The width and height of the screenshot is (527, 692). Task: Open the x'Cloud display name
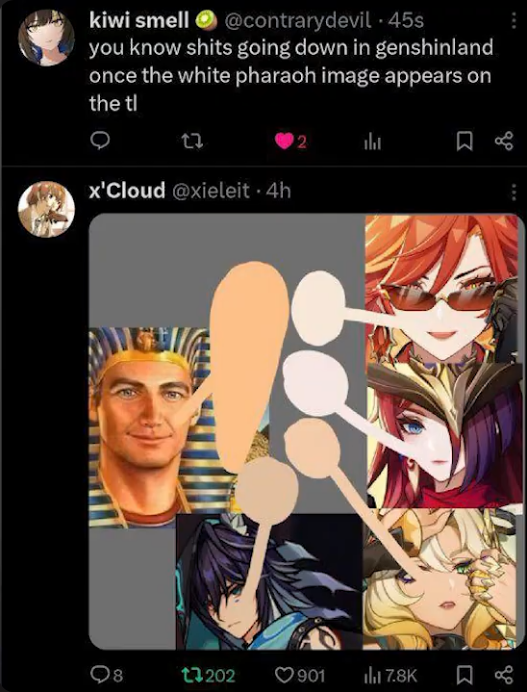tap(127, 191)
